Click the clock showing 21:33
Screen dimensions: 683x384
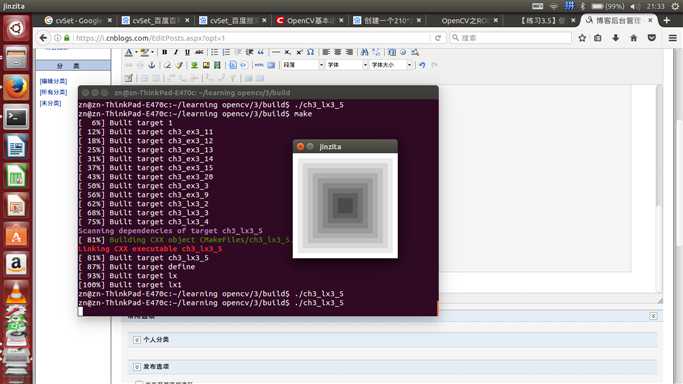tap(656, 6)
